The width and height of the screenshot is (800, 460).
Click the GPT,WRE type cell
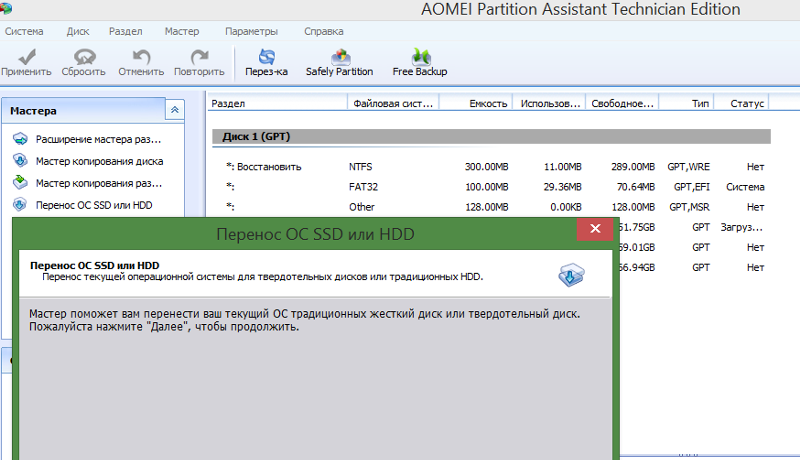click(x=688, y=167)
